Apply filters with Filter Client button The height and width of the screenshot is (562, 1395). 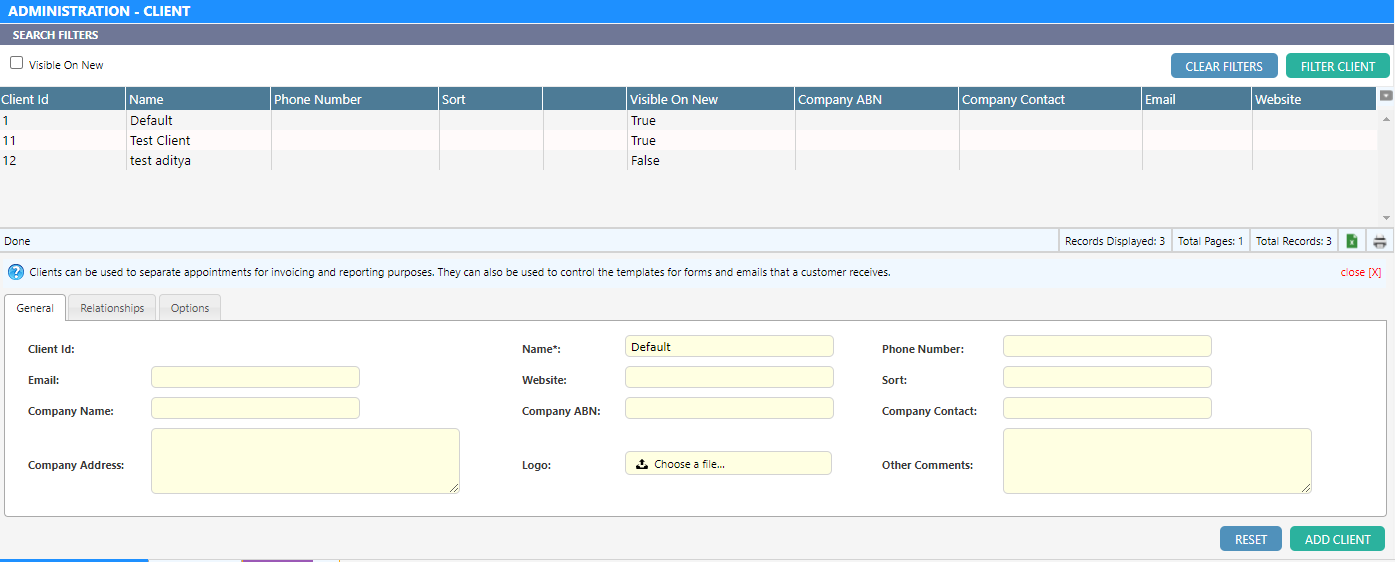(x=1337, y=66)
